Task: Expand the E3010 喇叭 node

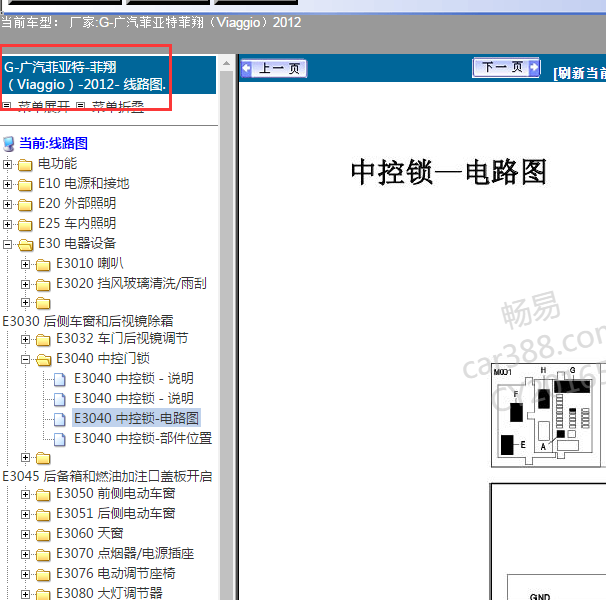Action: click(25, 264)
